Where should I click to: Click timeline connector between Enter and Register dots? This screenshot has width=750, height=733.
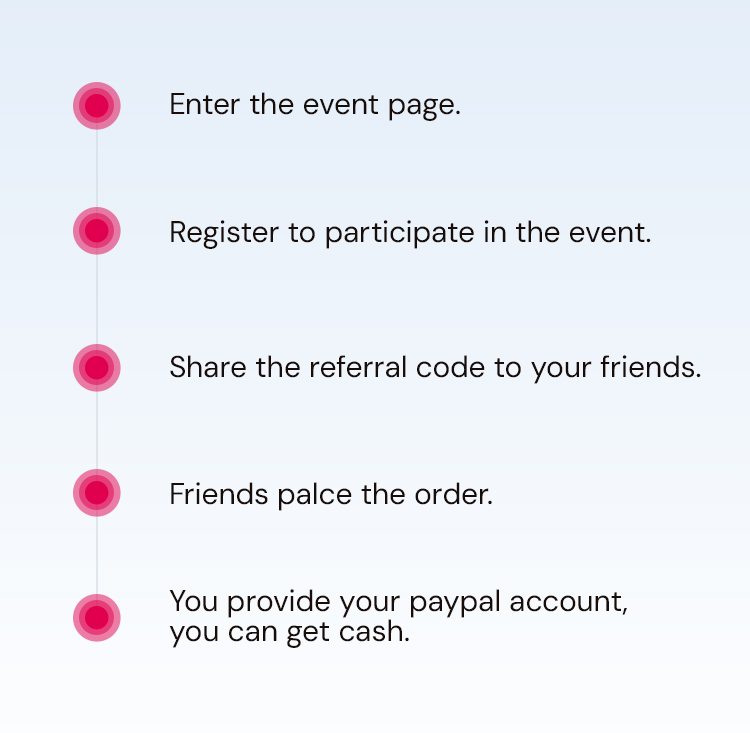click(97, 168)
